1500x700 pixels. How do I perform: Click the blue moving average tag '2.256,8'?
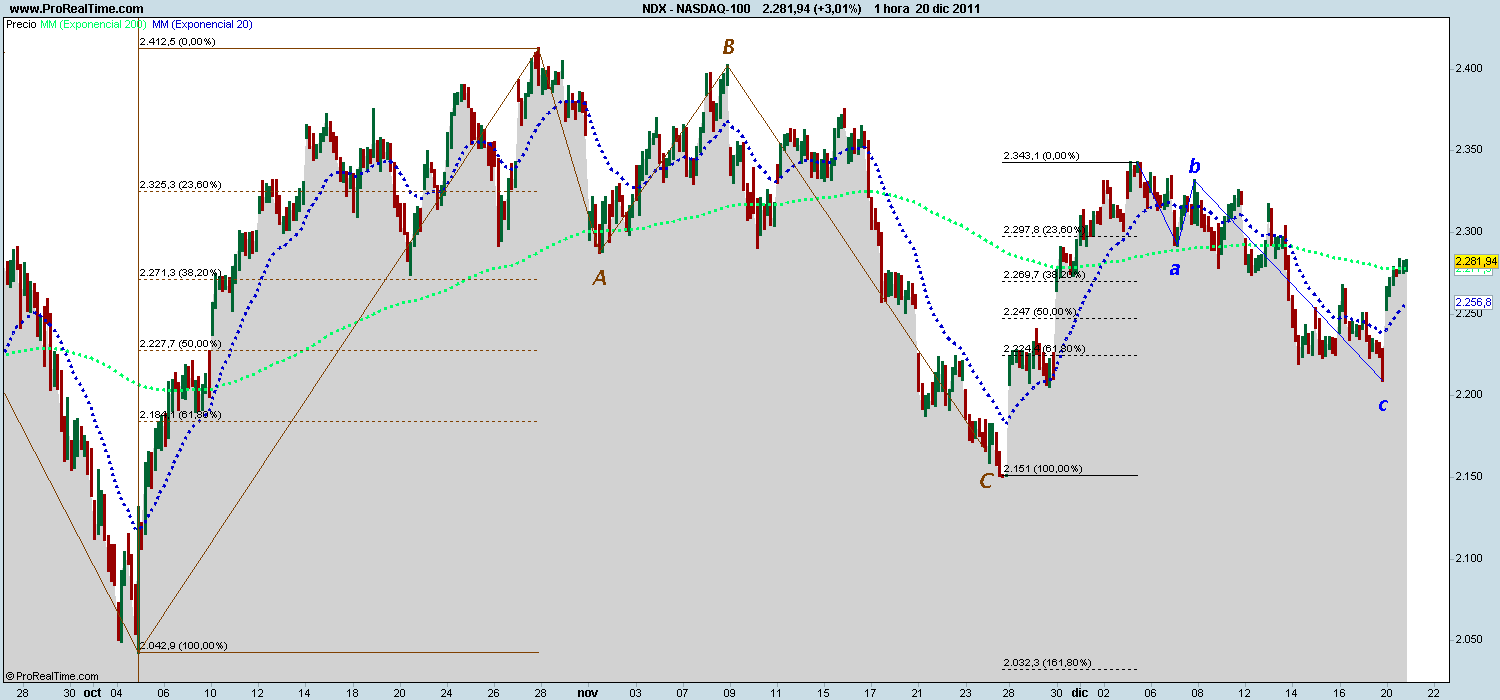point(1475,302)
